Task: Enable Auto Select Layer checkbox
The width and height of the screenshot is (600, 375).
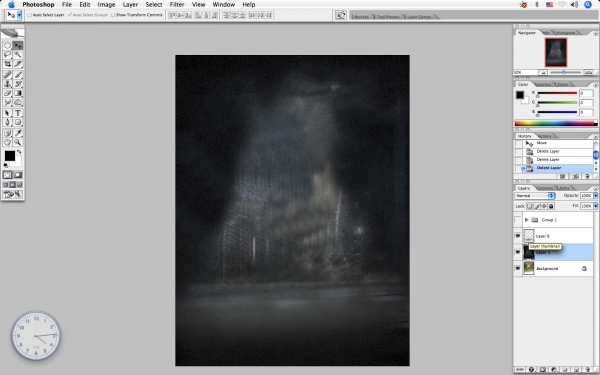Action: tap(29, 15)
